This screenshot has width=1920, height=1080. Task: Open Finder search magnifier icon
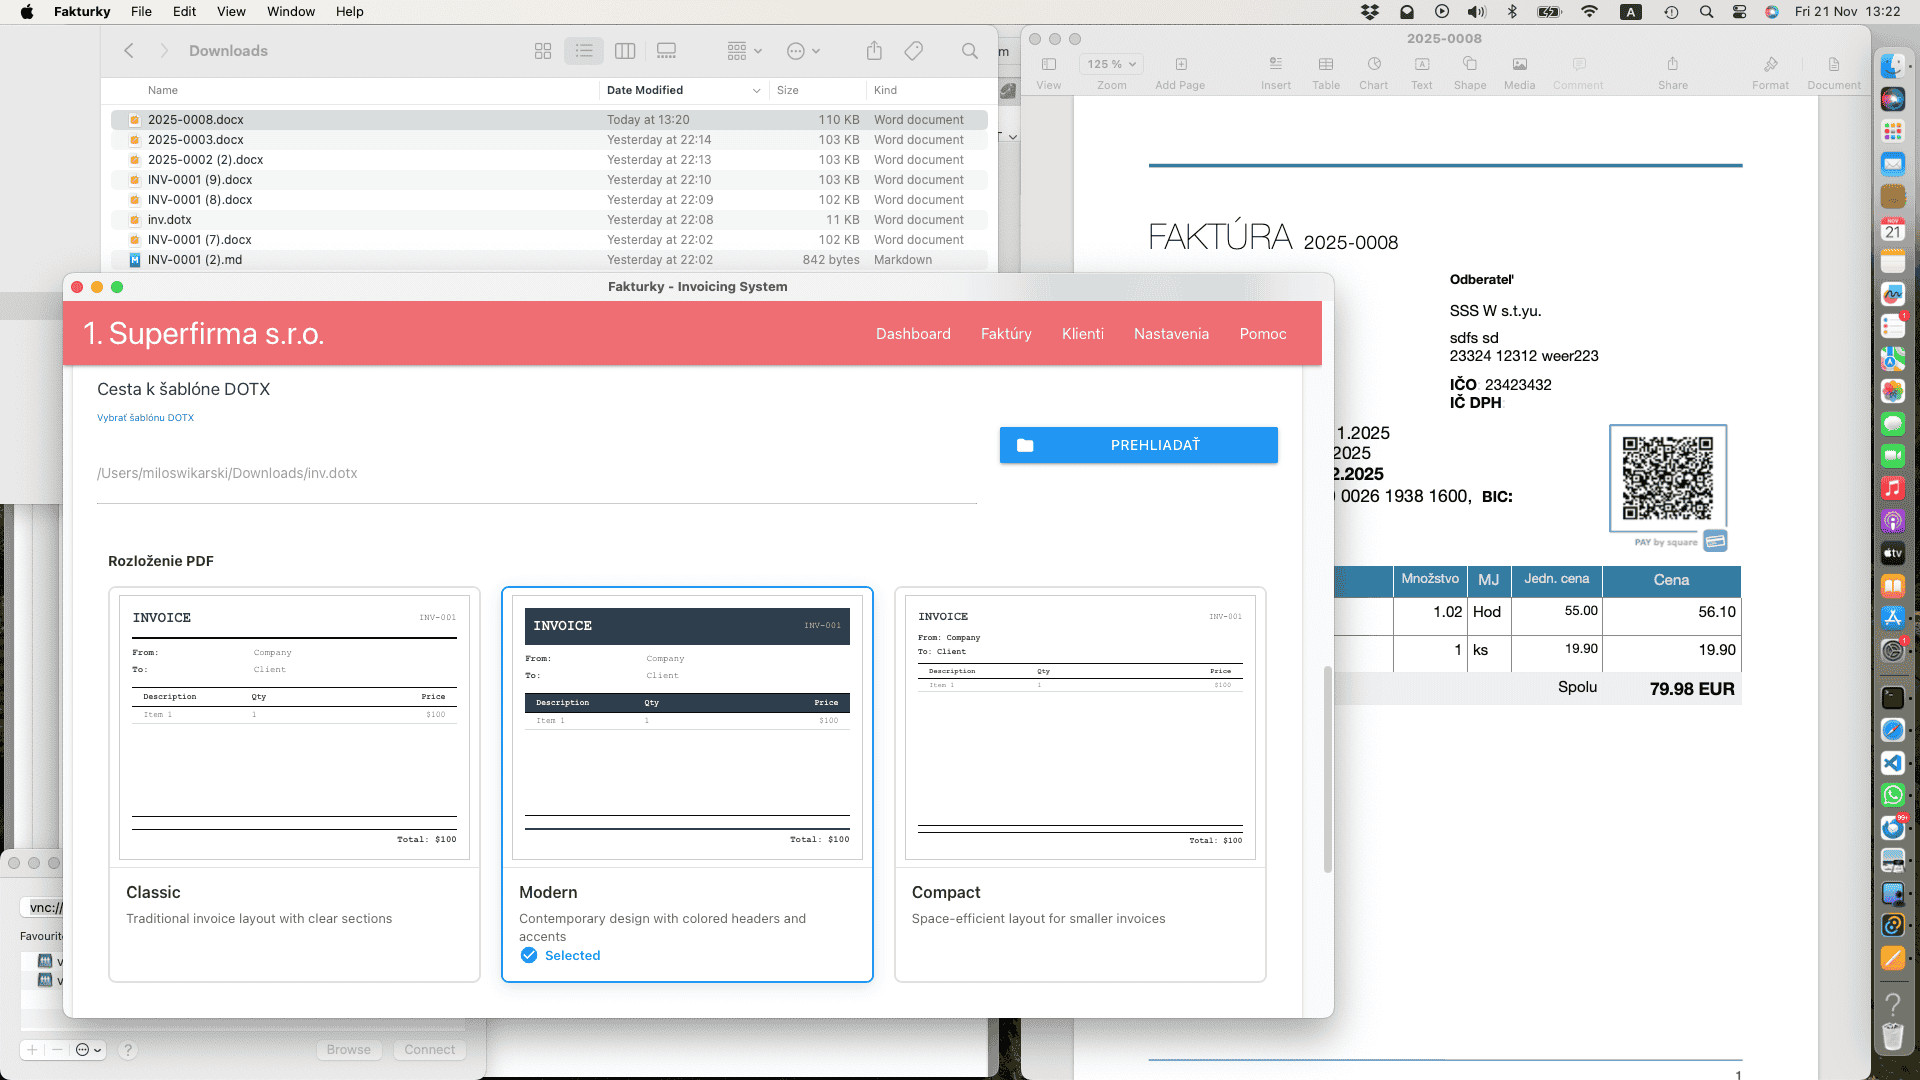click(x=969, y=51)
